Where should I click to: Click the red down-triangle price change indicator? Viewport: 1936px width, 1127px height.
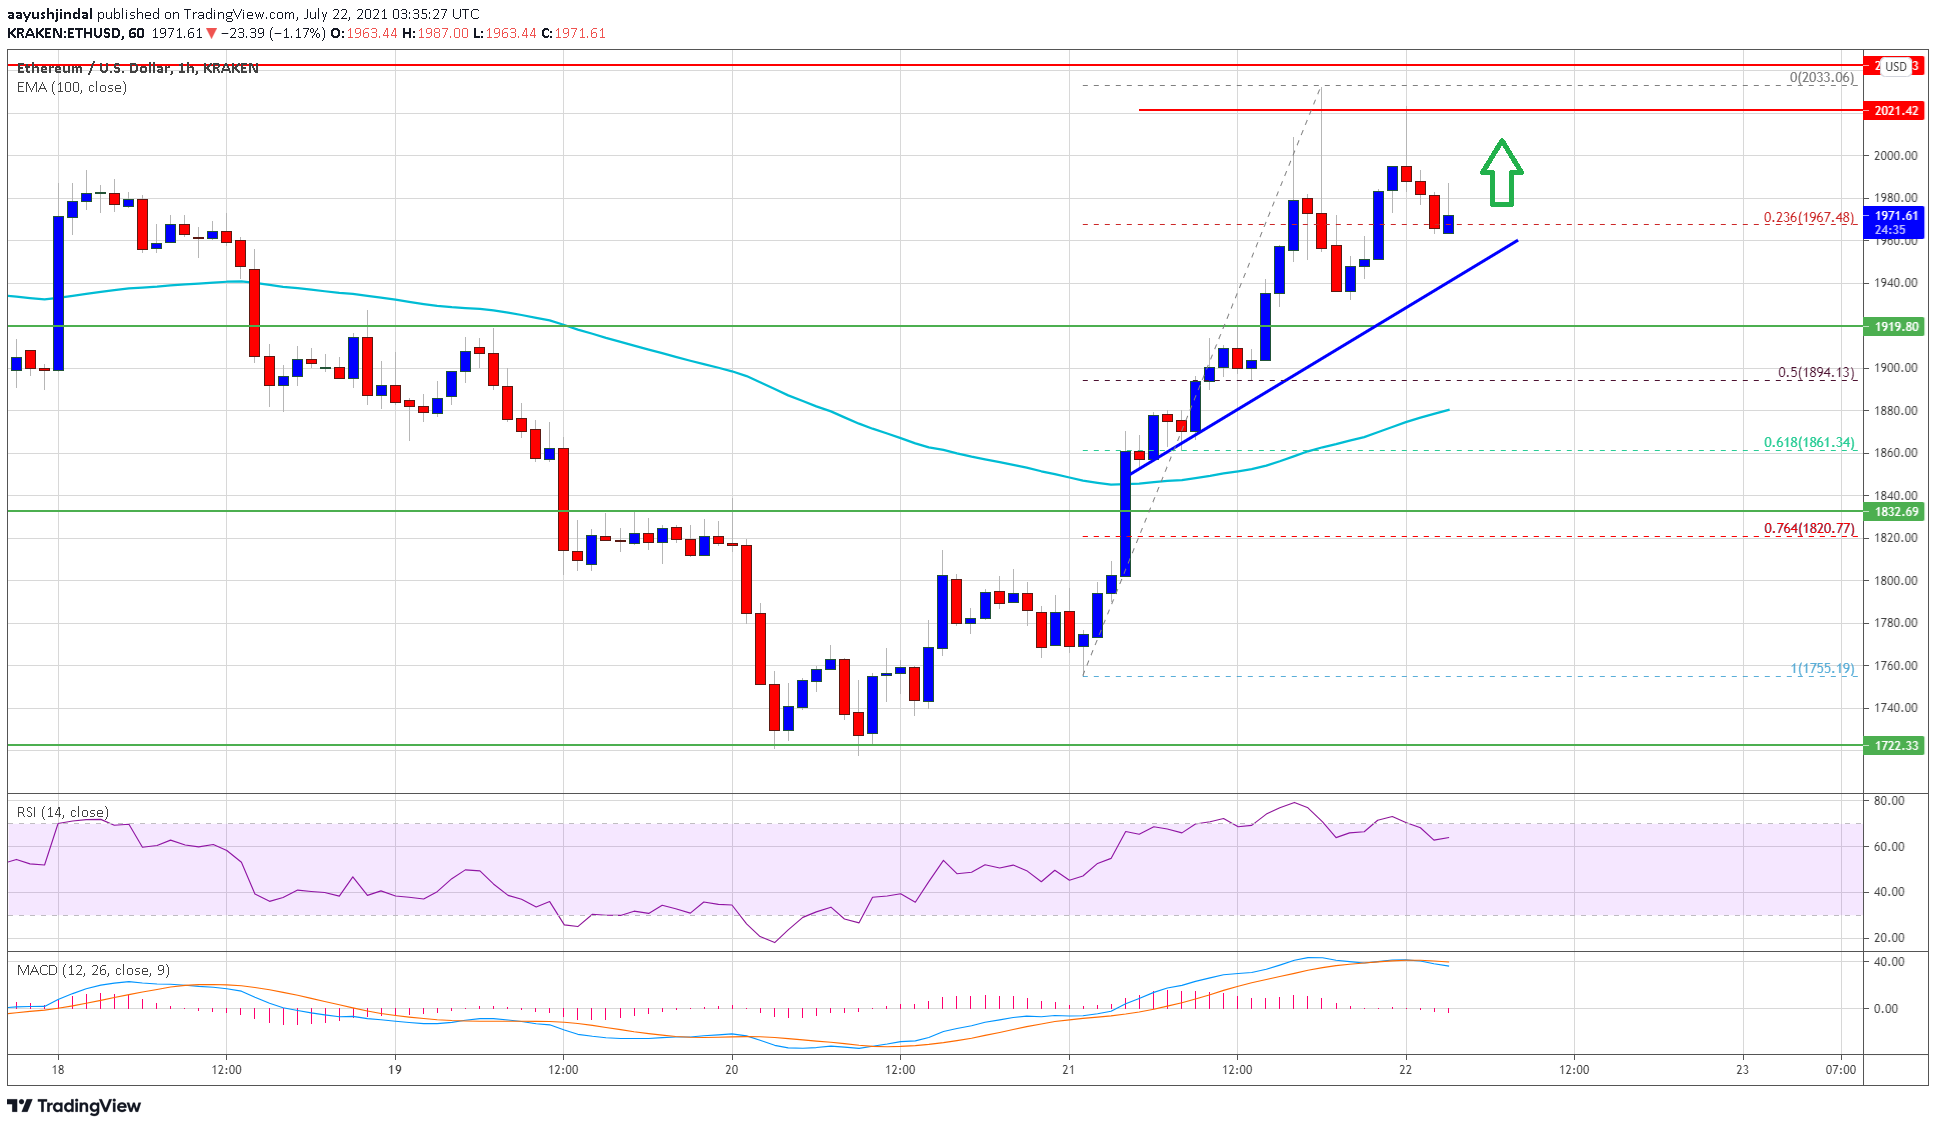click(x=213, y=32)
